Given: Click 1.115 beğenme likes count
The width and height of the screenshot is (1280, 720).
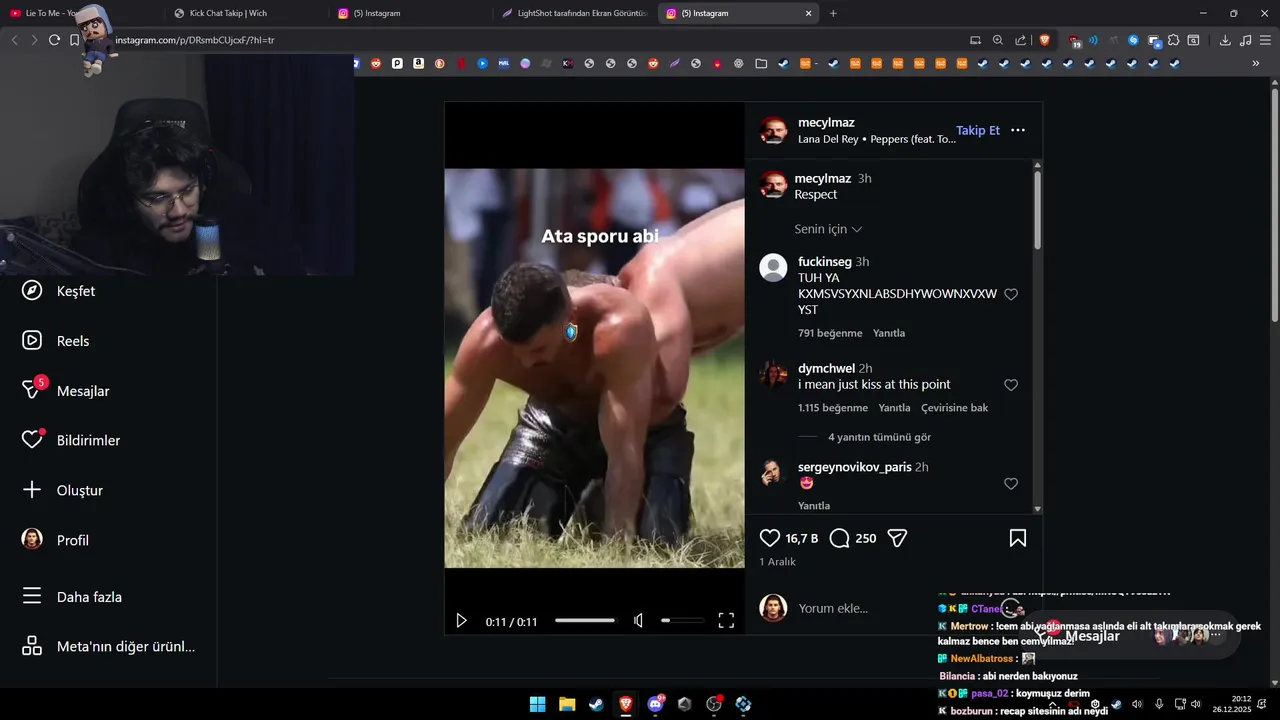Looking at the screenshot, I should pos(833,408).
